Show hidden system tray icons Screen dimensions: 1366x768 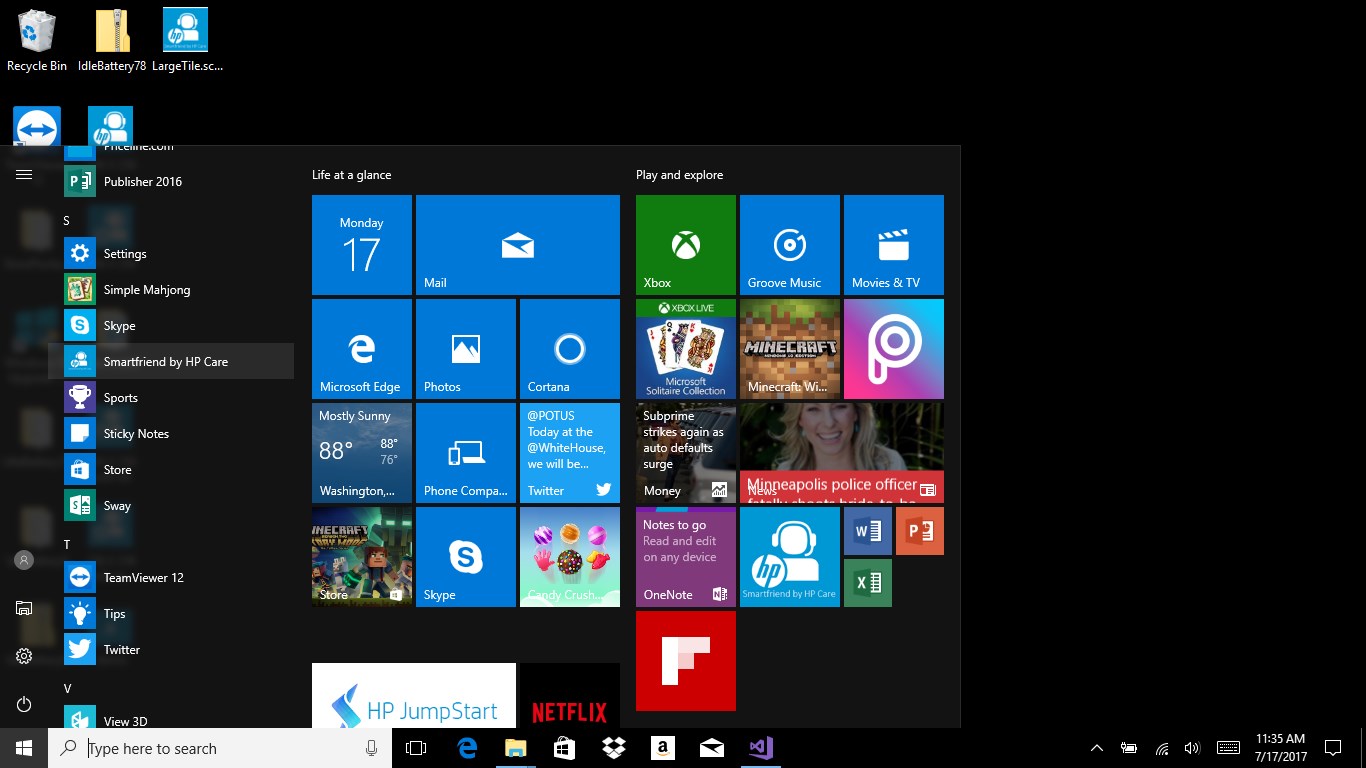tap(1097, 748)
